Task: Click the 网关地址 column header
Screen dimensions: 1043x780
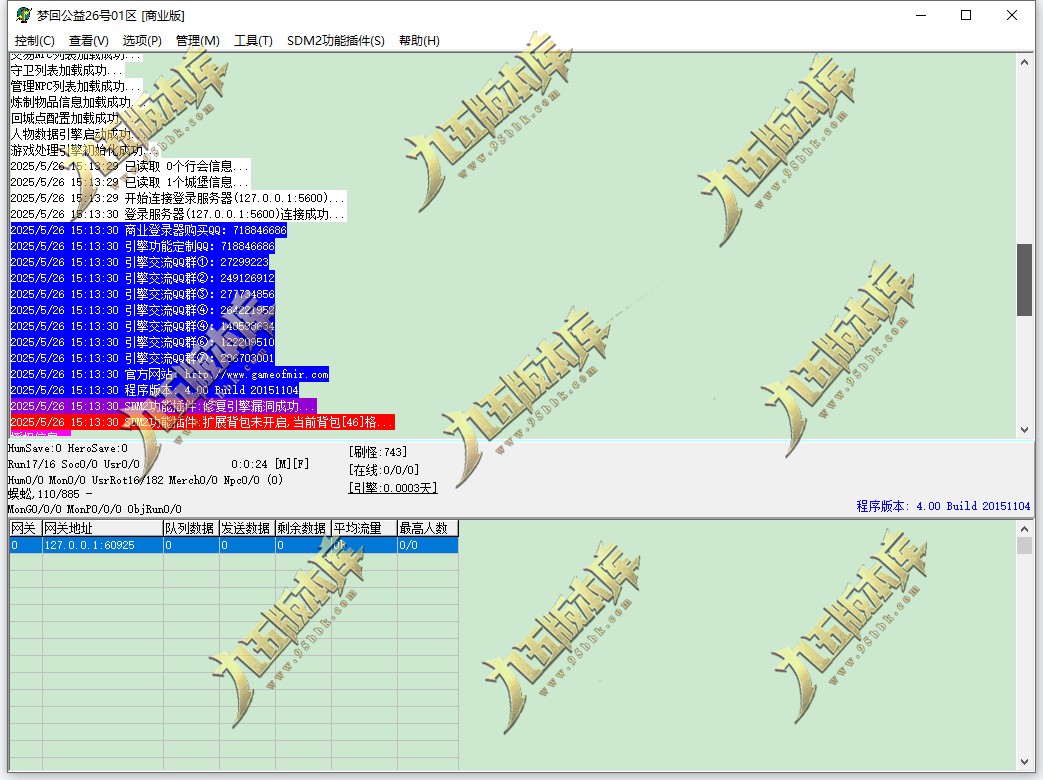Action: 102,528
